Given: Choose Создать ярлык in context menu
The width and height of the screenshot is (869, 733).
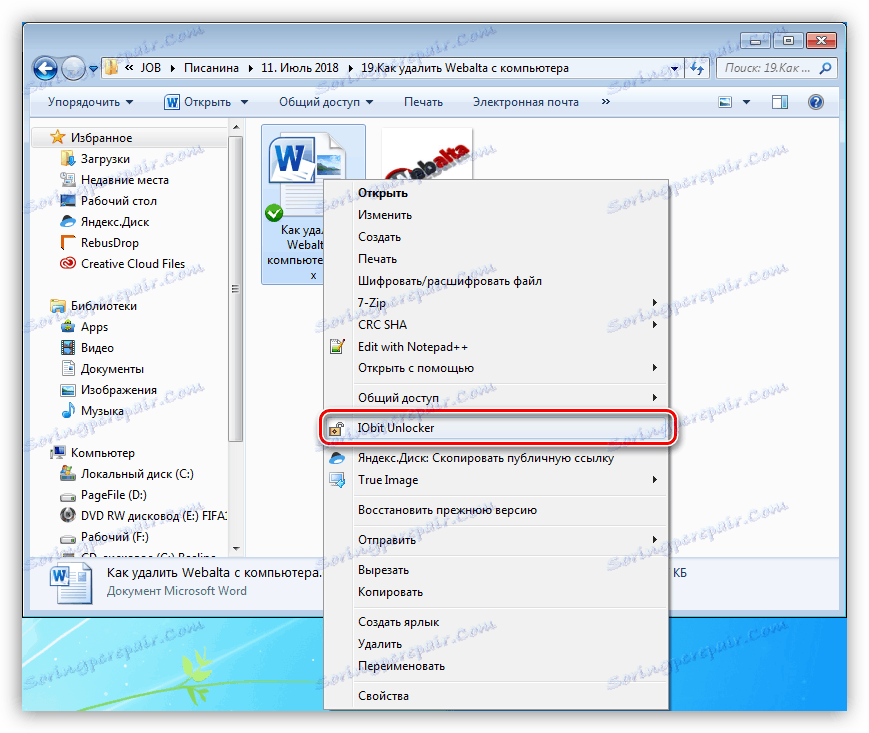Looking at the screenshot, I should (x=497, y=622).
